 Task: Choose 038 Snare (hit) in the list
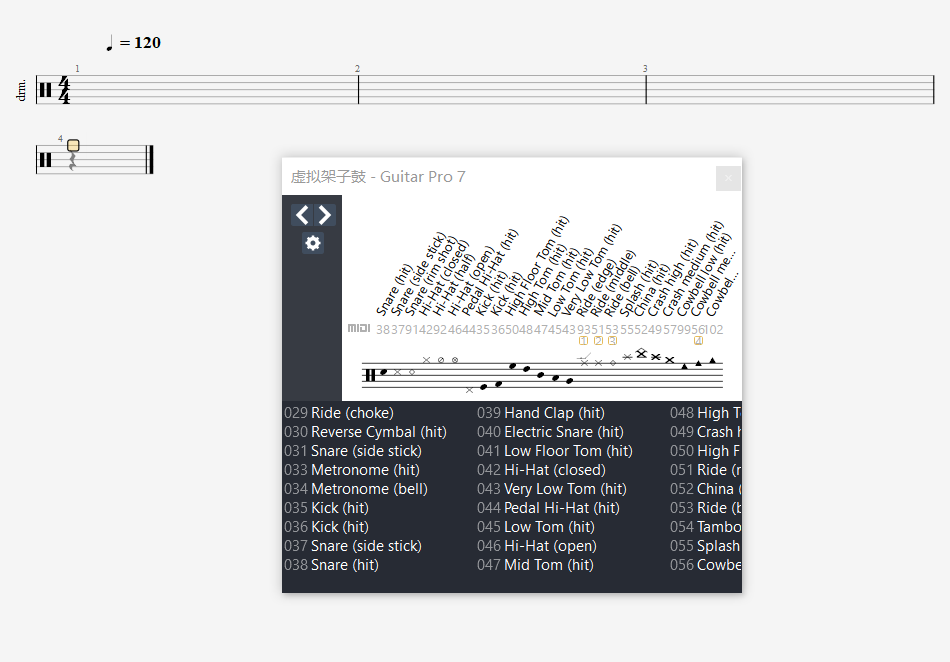331,565
